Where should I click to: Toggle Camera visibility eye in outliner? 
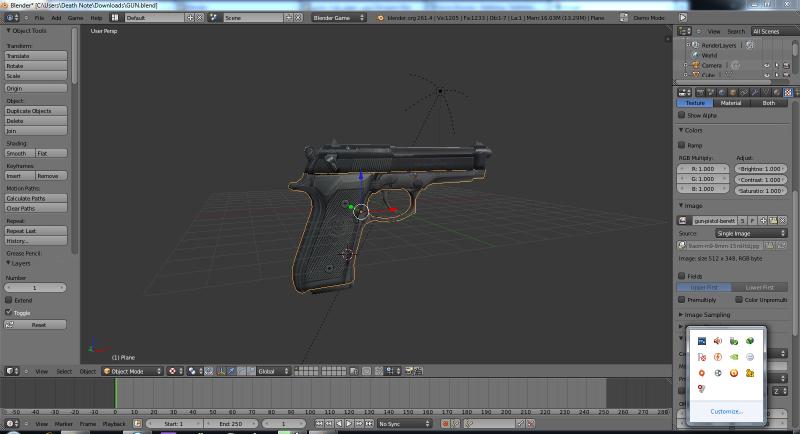[x=766, y=65]
